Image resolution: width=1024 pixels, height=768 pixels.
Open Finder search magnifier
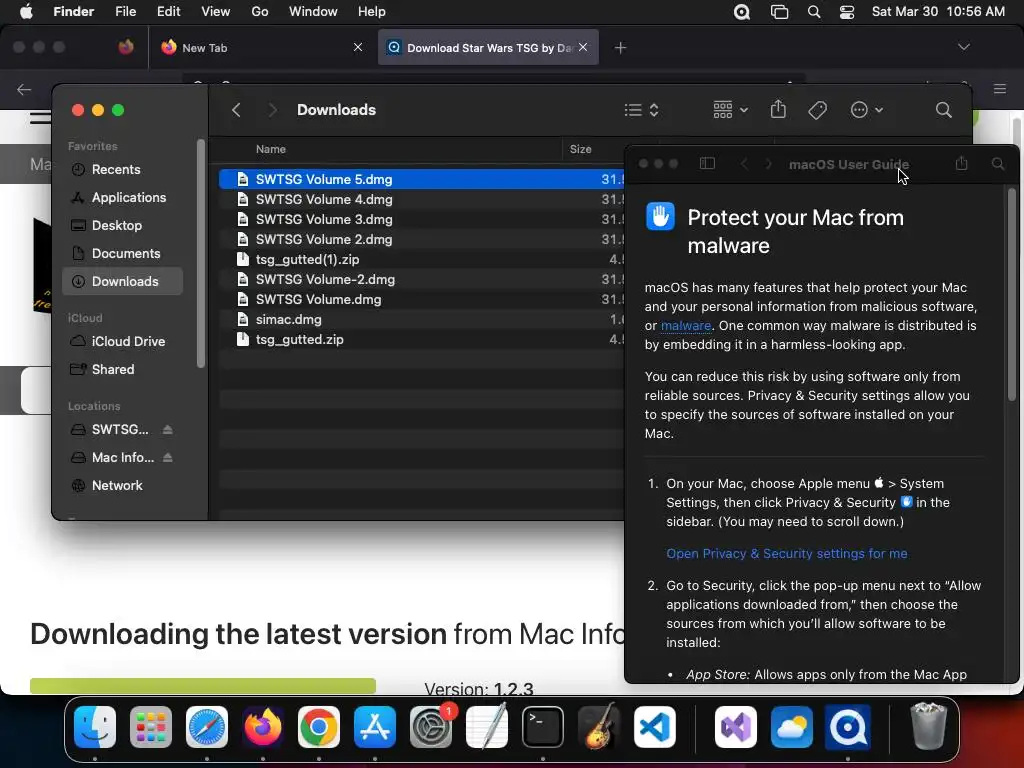943,110
